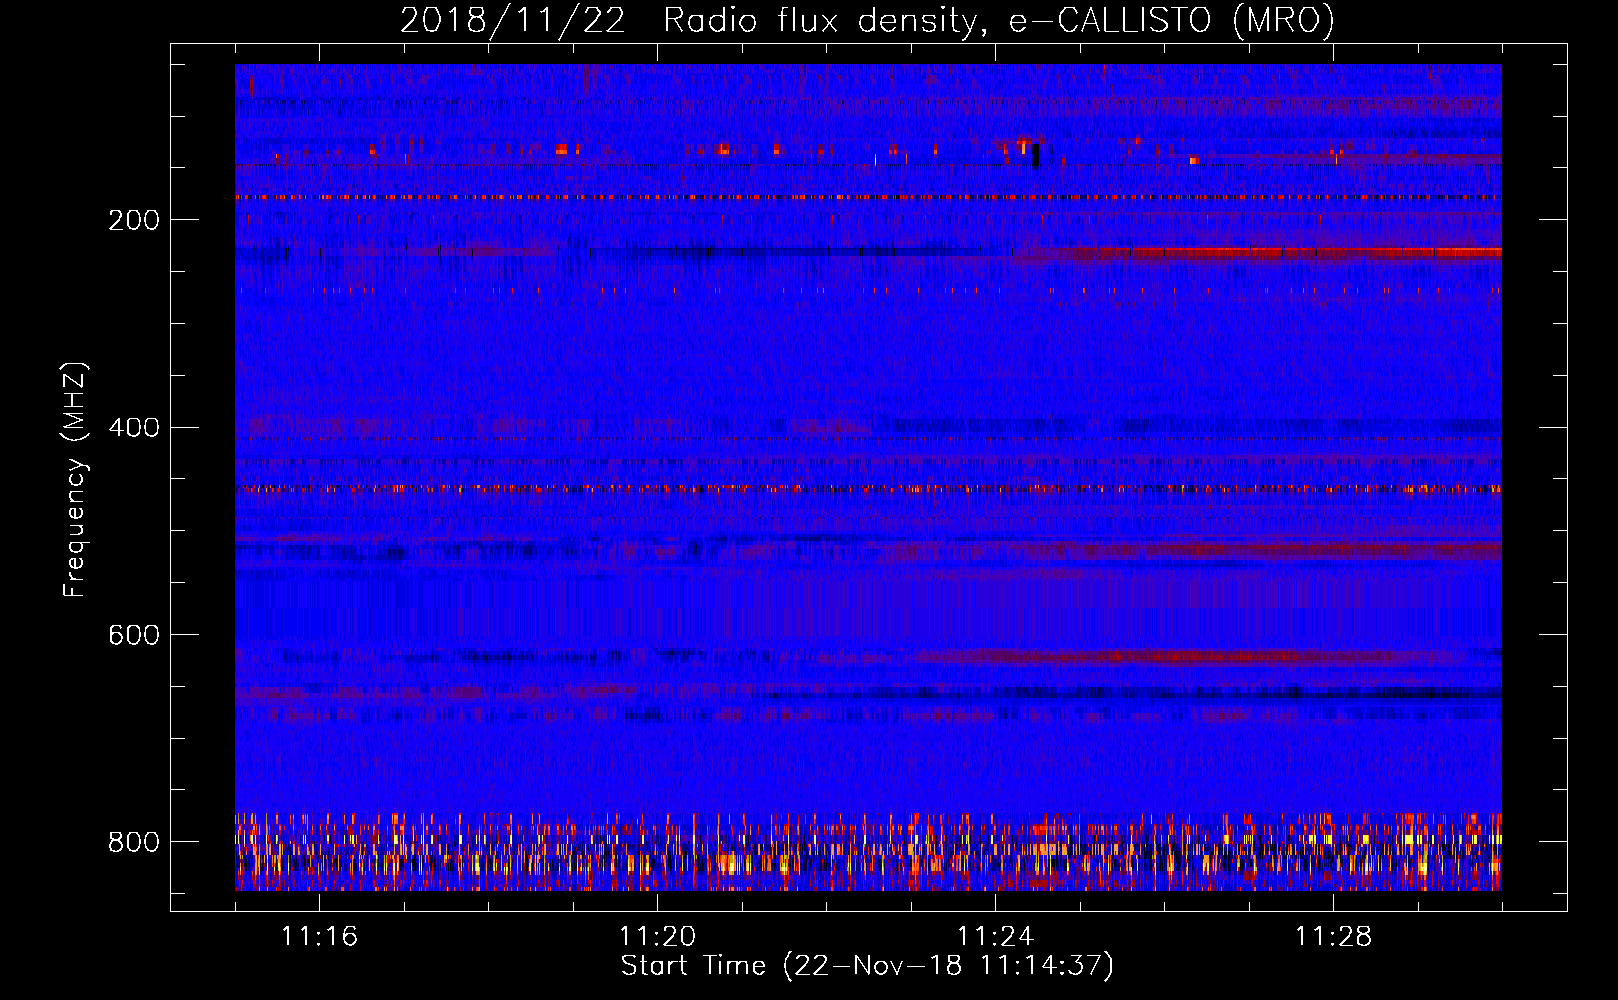Click the 'Frequency (MHZ)' axis label
This screenshot has width=1618, height=1000.
[x=75, y=479]
